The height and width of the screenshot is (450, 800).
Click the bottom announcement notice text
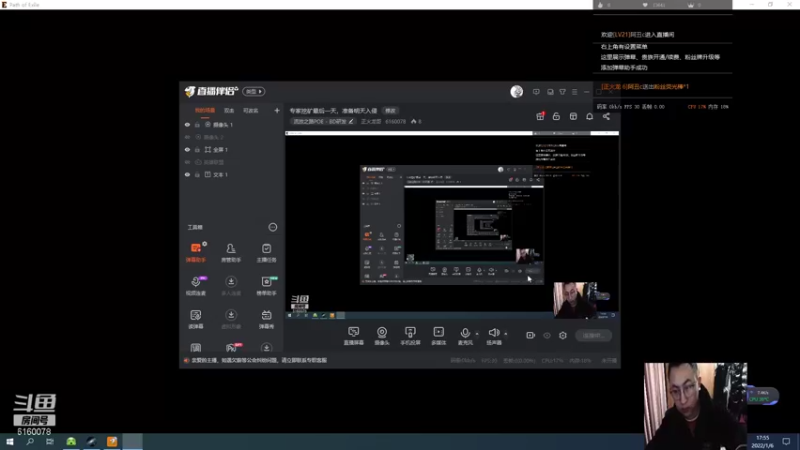click(259, 360)
